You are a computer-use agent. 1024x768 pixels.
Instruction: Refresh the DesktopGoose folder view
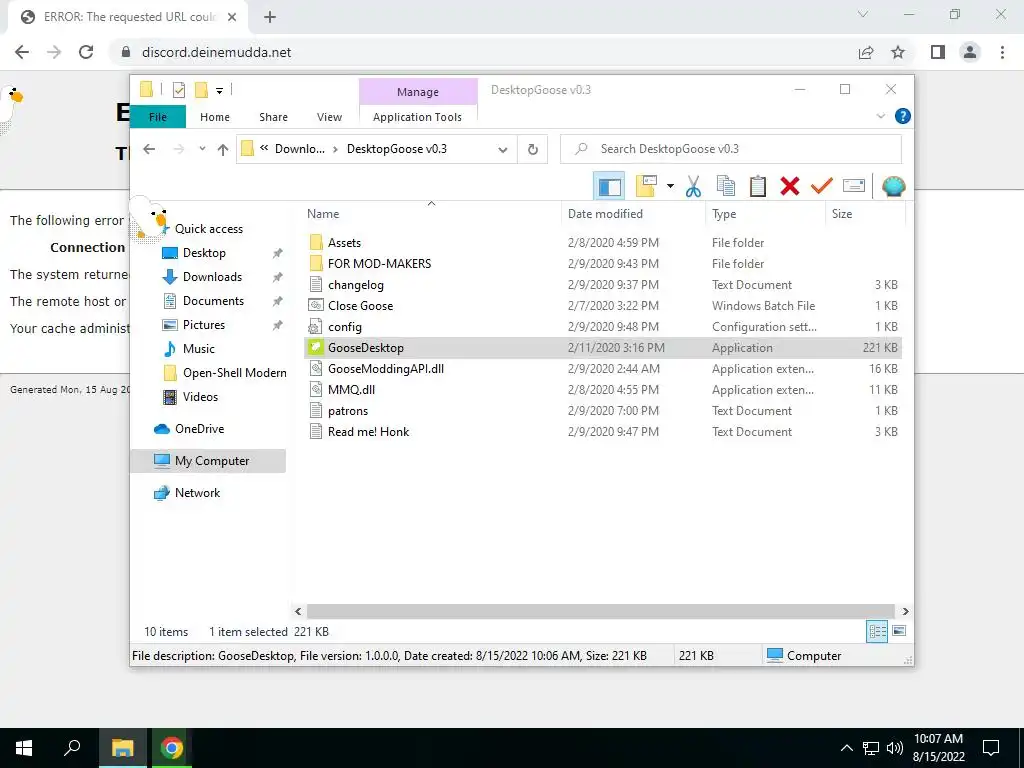coord(533,150)
